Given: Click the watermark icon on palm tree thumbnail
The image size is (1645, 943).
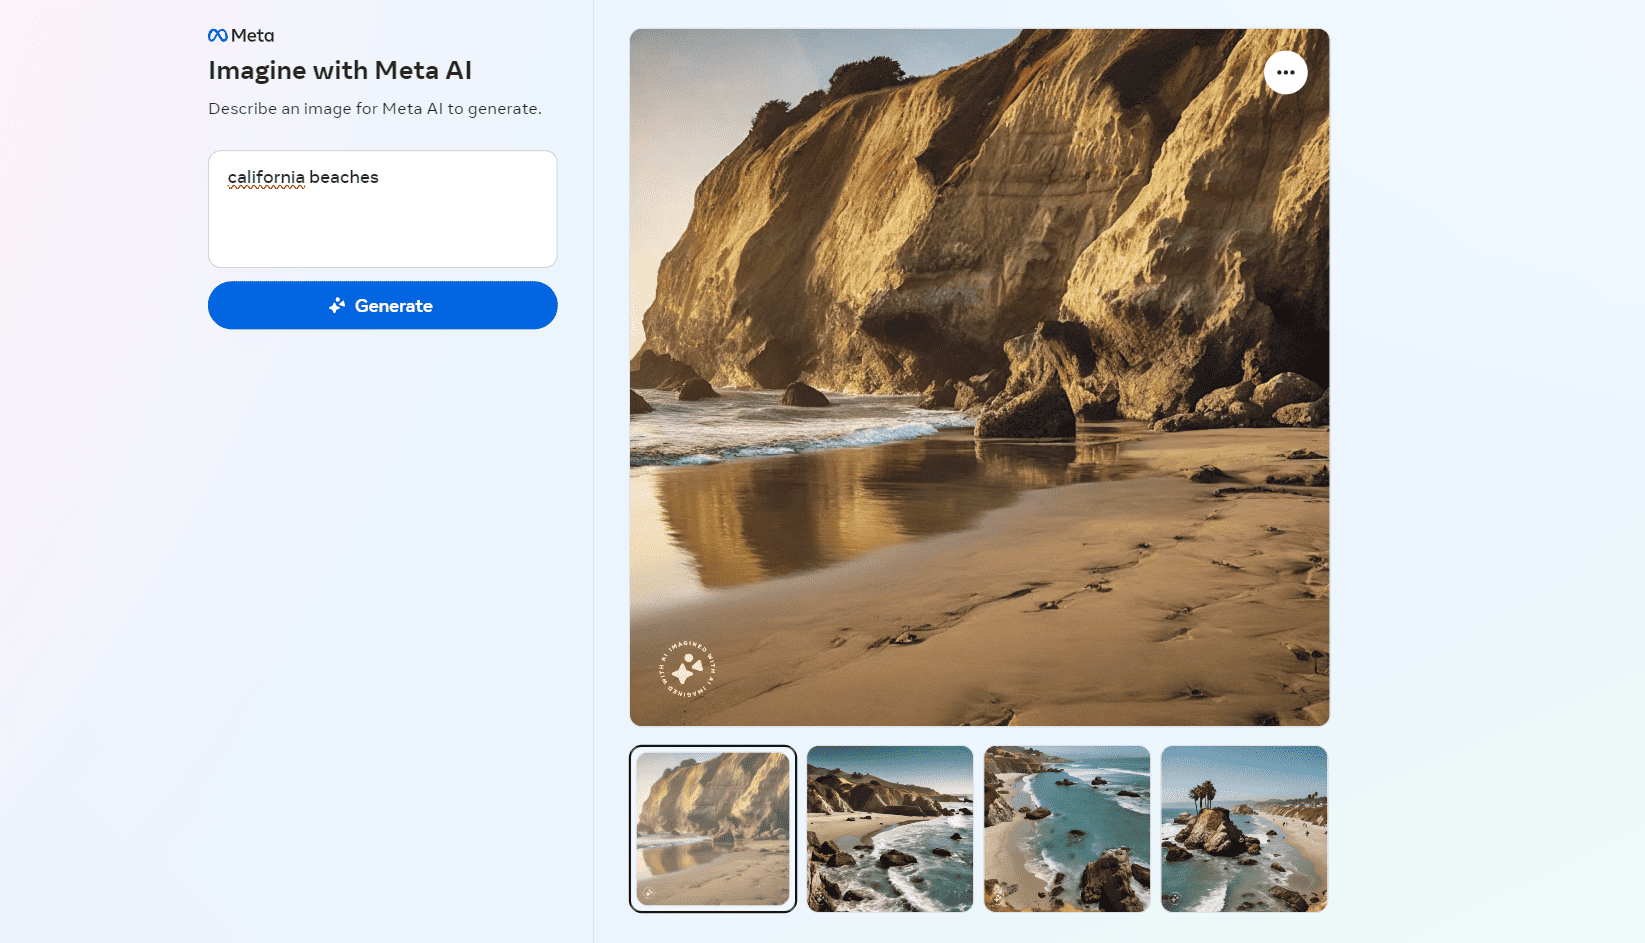Looking at the screenshot, I should (1175, 898).
